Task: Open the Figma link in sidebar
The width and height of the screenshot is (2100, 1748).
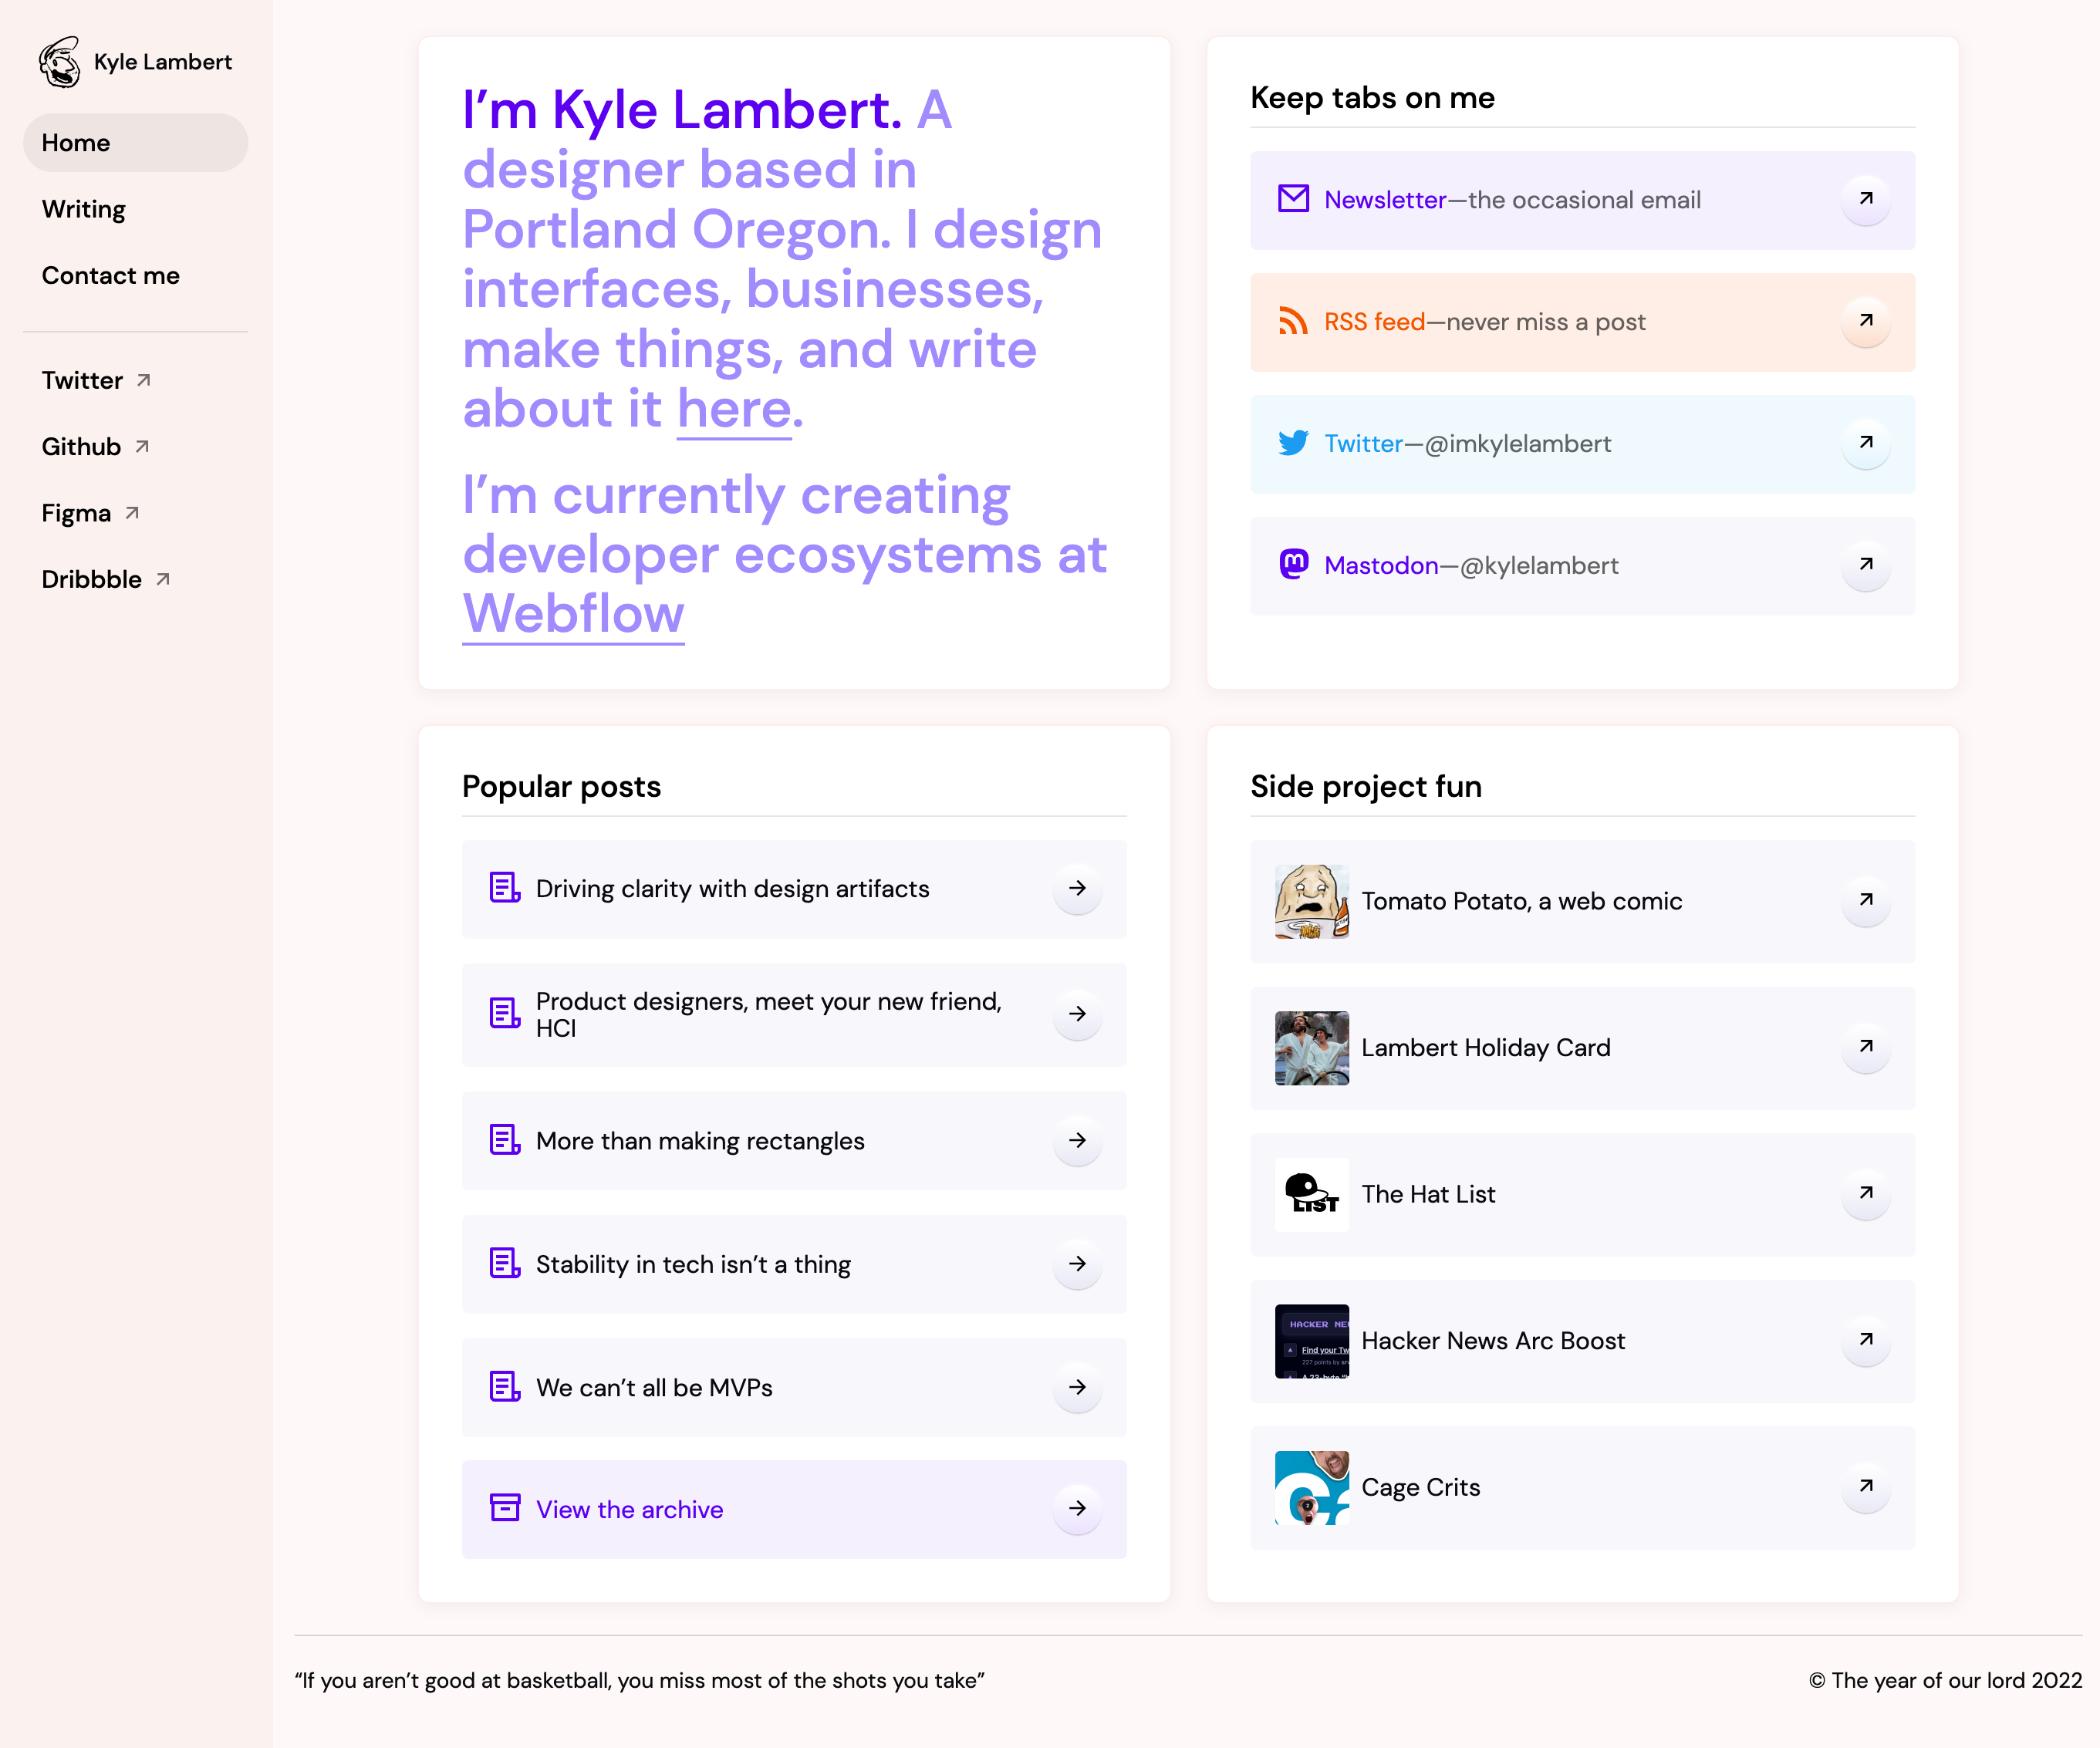Action: (90, 513)
